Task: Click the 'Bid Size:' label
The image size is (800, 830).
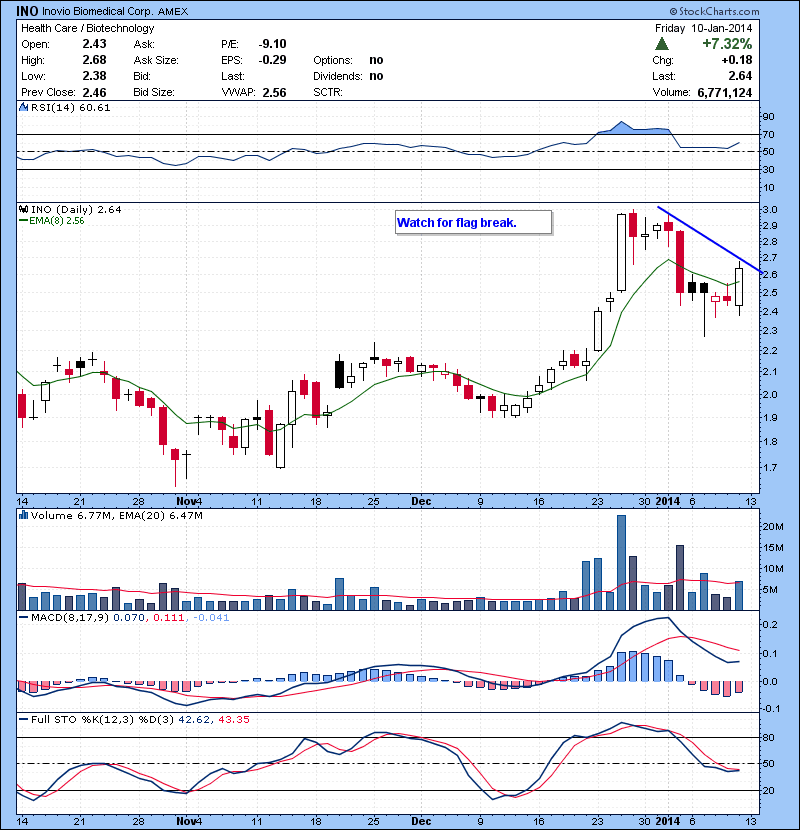Action: [154, 92]
